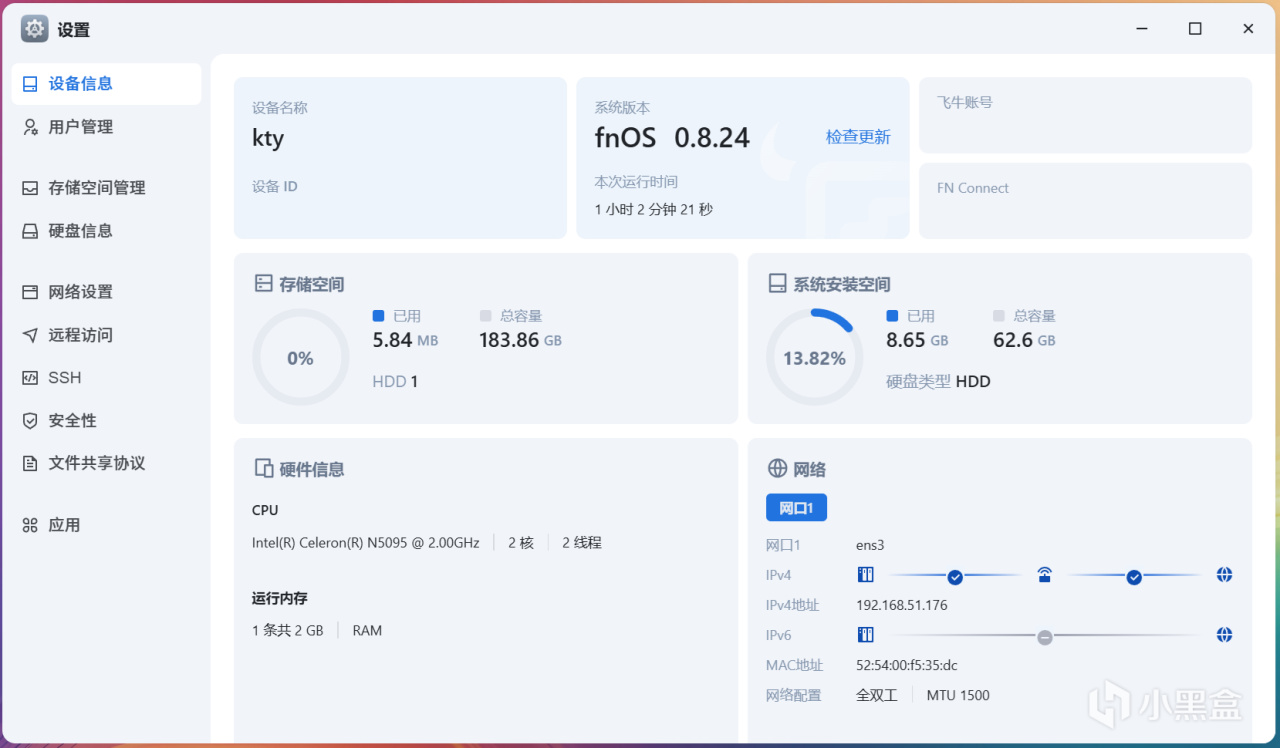Open 网络设置 section
This screenshot has height=748, width=1280.
coord(106,292)
